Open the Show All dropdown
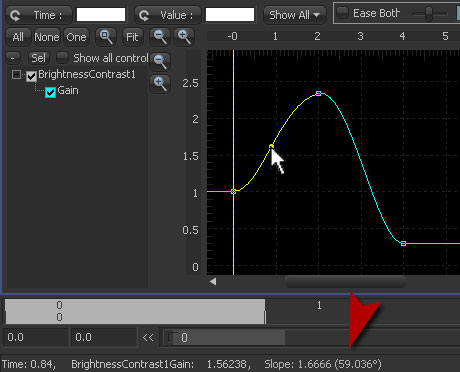This screenshot has width=460, height=372. [294, 15]
